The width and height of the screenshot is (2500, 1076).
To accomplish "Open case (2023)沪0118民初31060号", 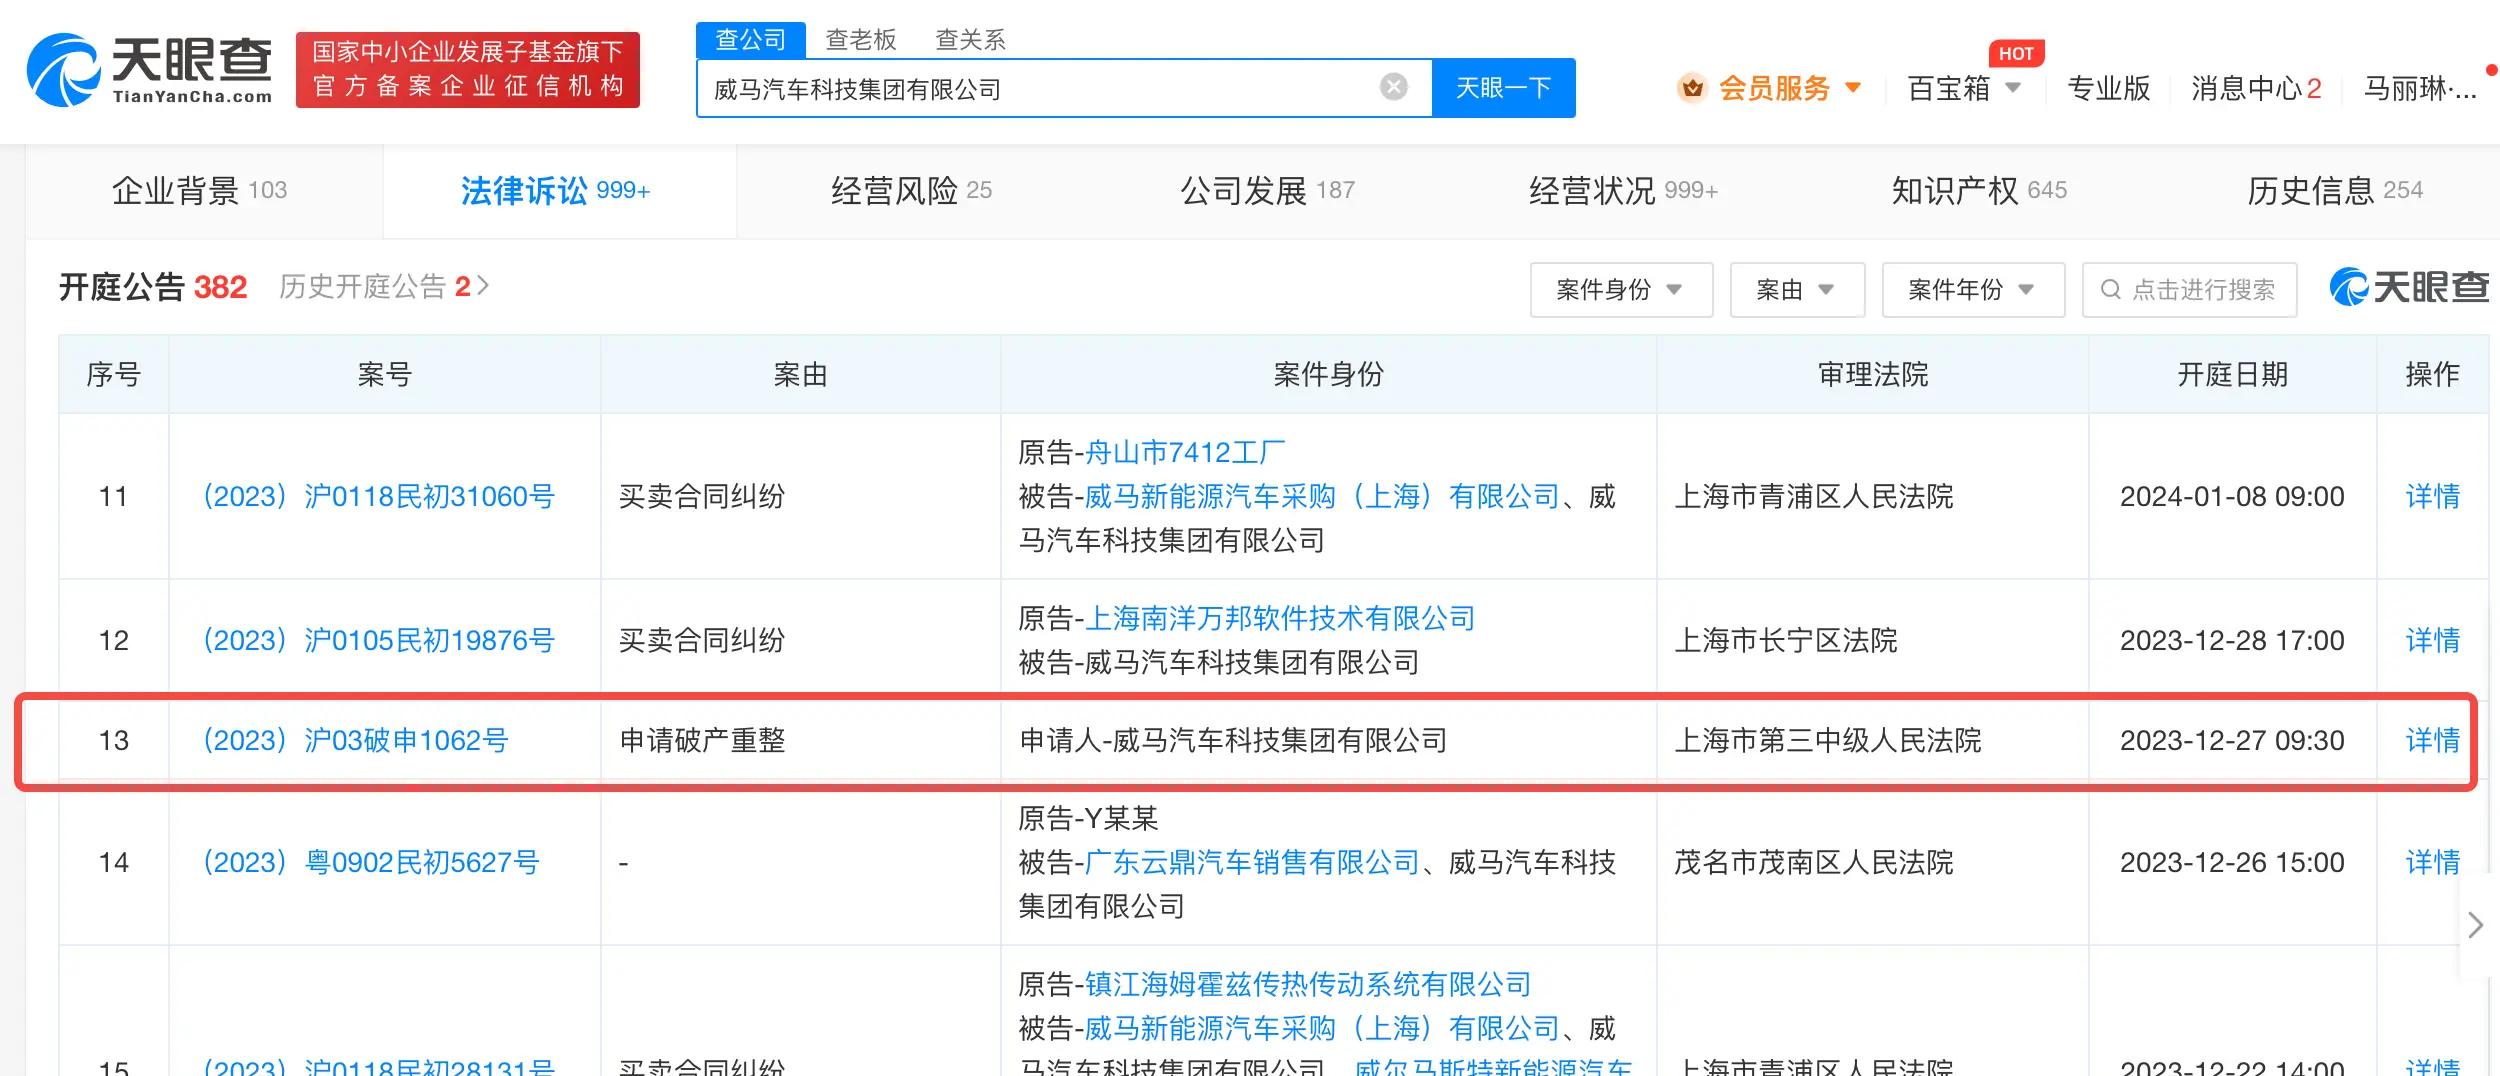I will (x=378, y=496).
